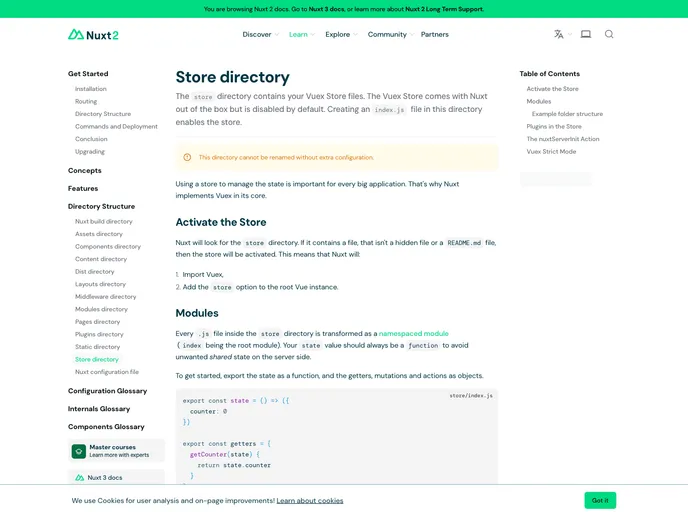Viewport: 688px width, 512px height.
Task: Open the Installation sidebar link
Action: (90, 89)
